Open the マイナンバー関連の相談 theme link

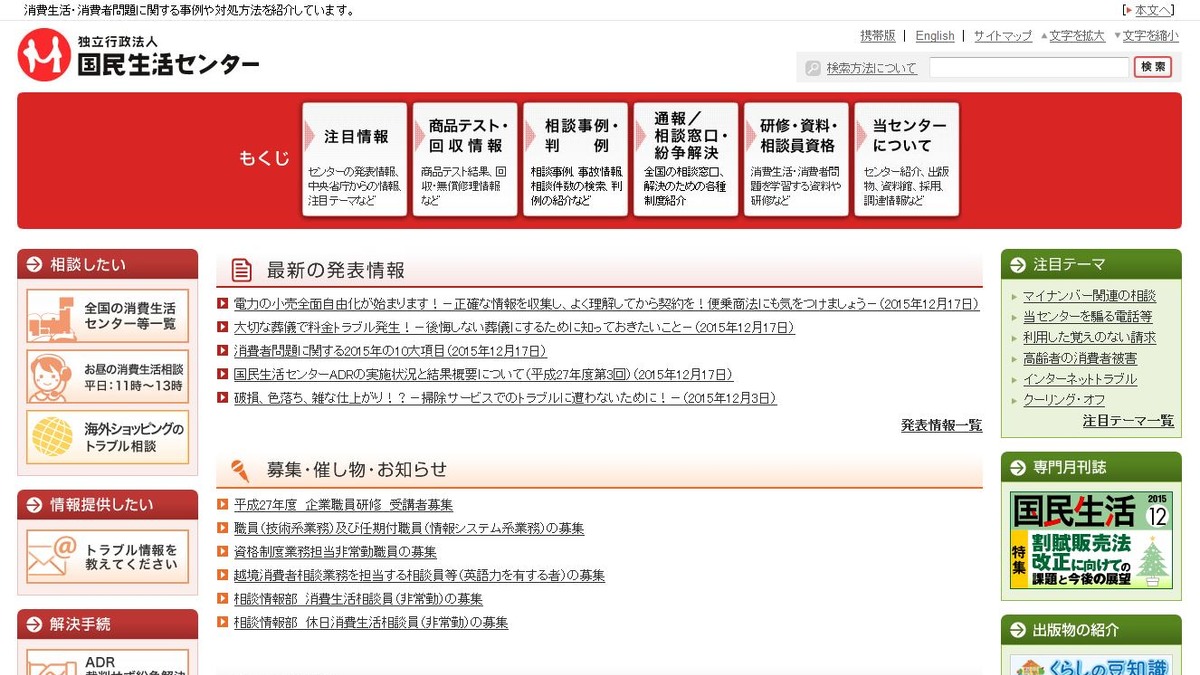(x=1089, y=296)
